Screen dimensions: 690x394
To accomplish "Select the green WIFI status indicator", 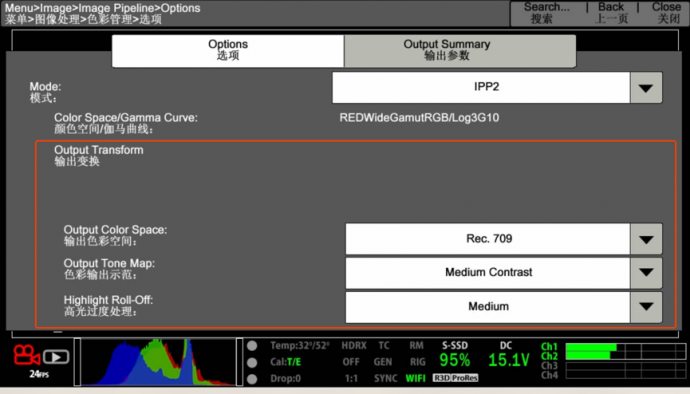I will coord(415,378).
